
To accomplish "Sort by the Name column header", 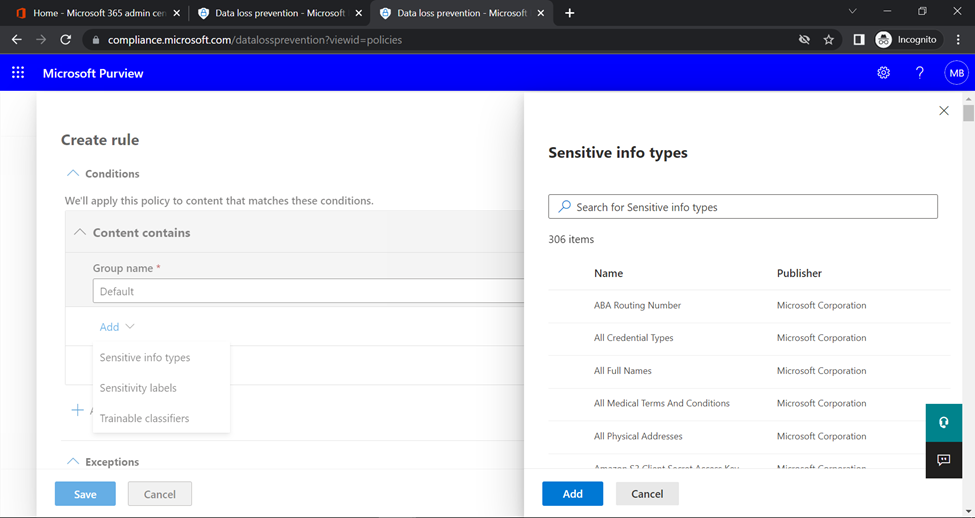I will (608, 273).
